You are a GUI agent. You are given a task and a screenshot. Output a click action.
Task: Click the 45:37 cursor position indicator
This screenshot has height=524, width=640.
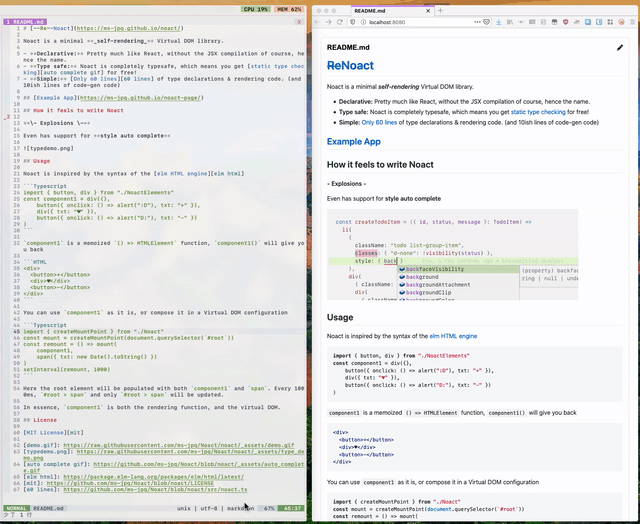(292, 508)
